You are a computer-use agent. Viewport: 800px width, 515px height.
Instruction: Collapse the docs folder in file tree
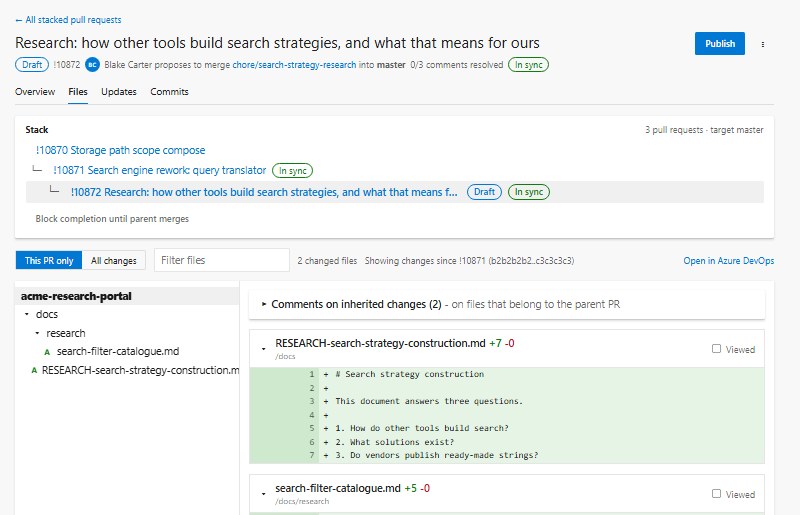coord(27,314)
